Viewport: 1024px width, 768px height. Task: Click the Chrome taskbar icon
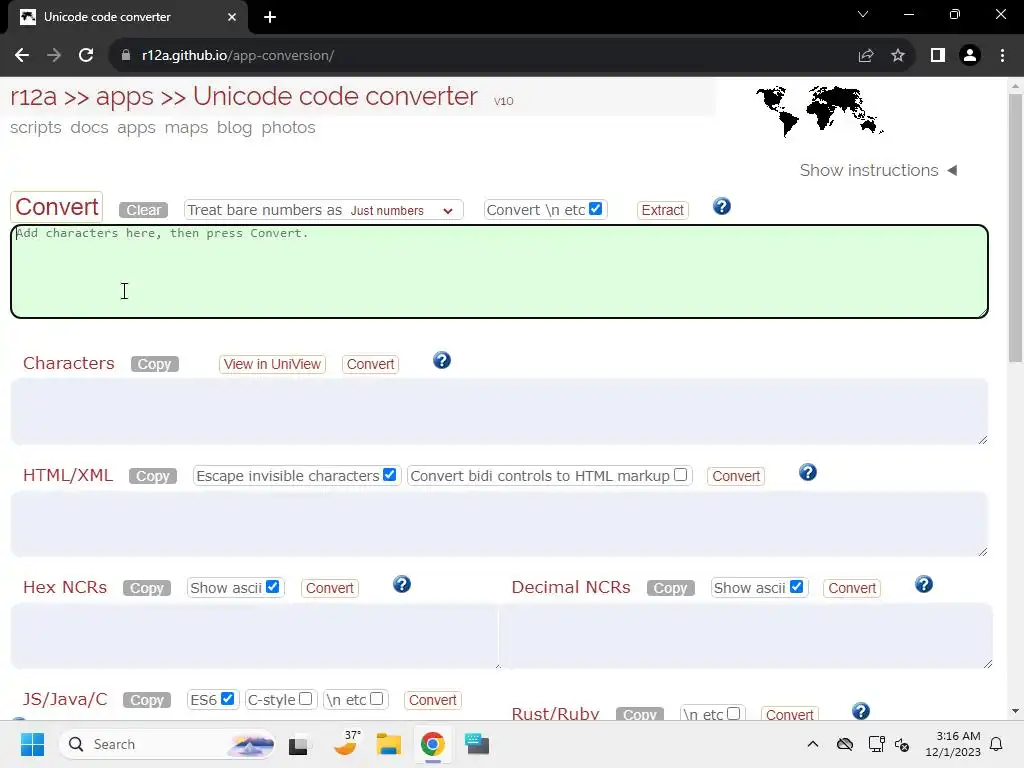[x=432, y=744]
